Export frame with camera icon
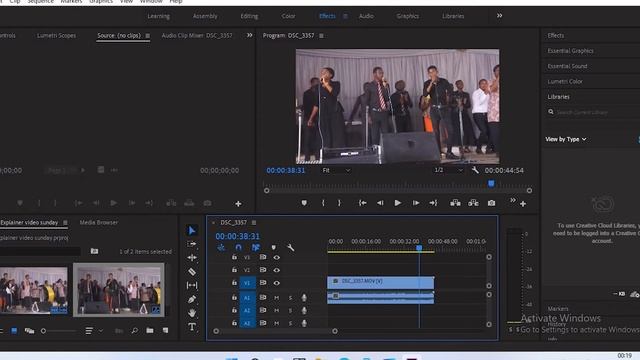The height and width of the screenshot is (360, 640). click(491, 203)
